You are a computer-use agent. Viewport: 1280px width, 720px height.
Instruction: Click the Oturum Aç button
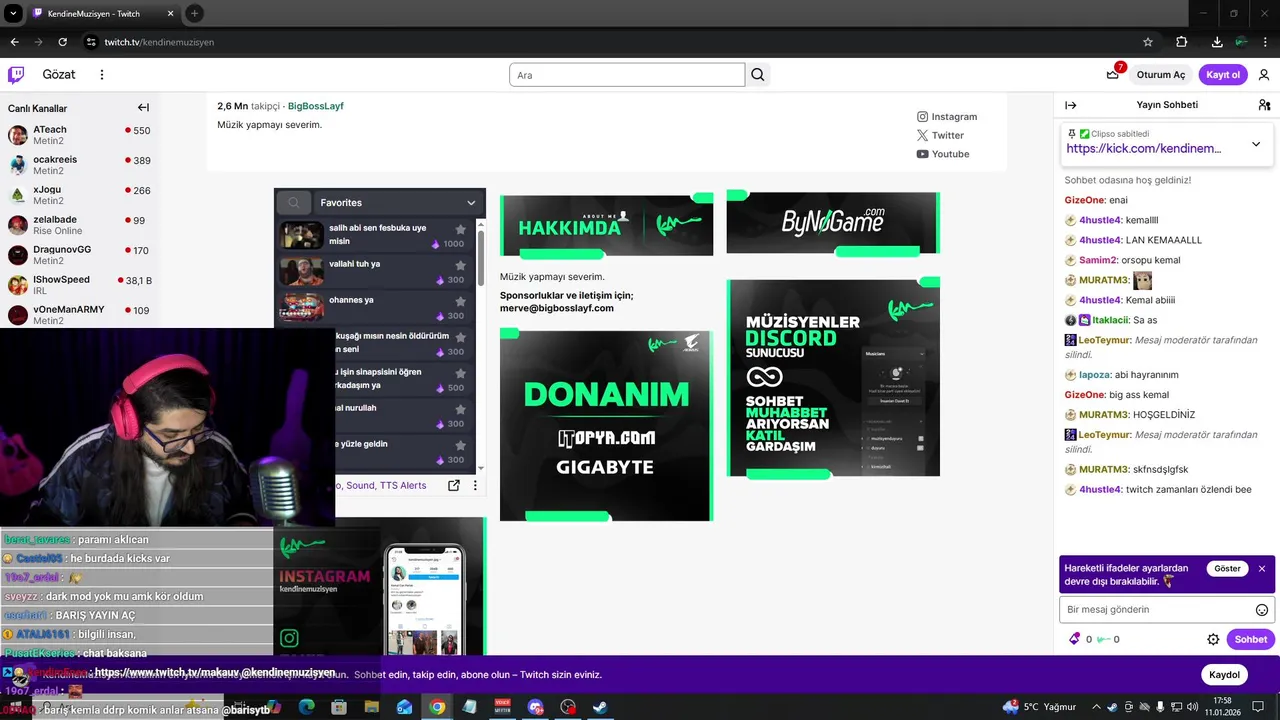tap(1161, 75)
